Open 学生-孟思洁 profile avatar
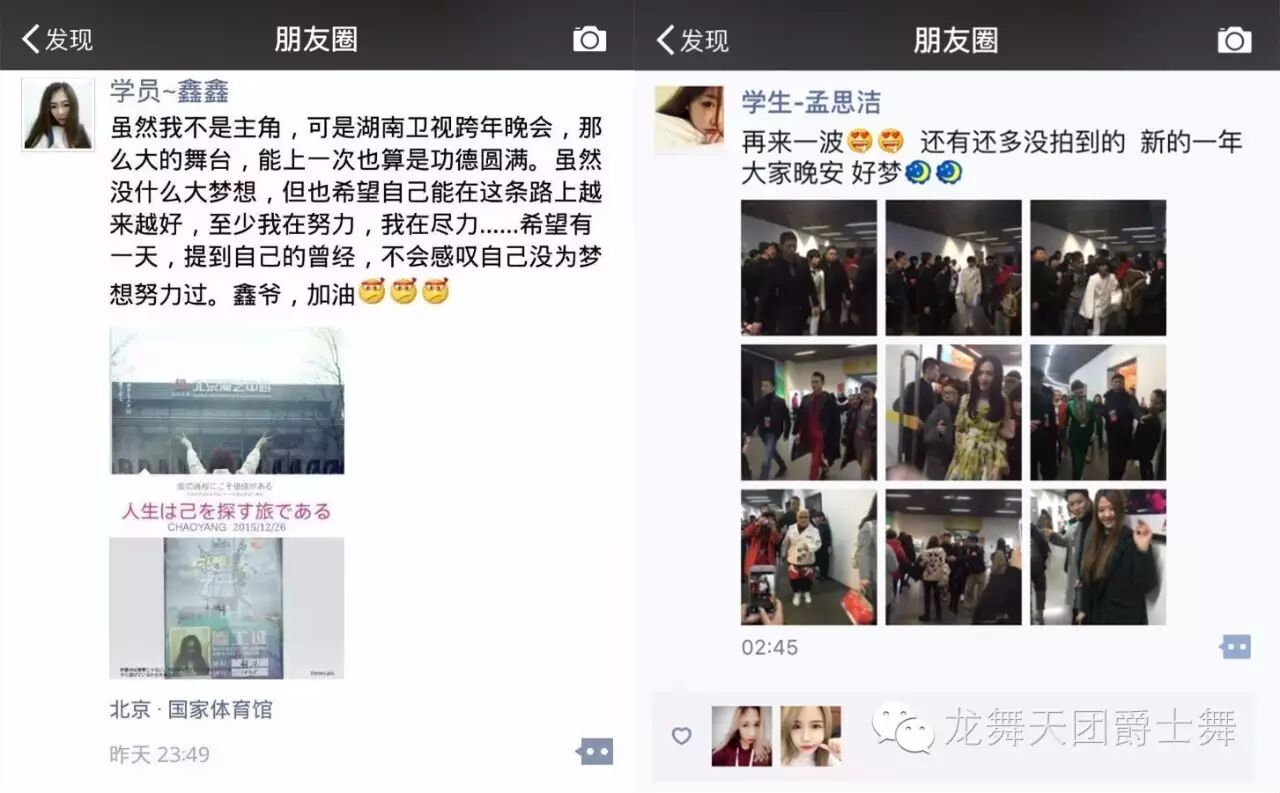This screenshot has height=793, width=1280. [689, 120]
